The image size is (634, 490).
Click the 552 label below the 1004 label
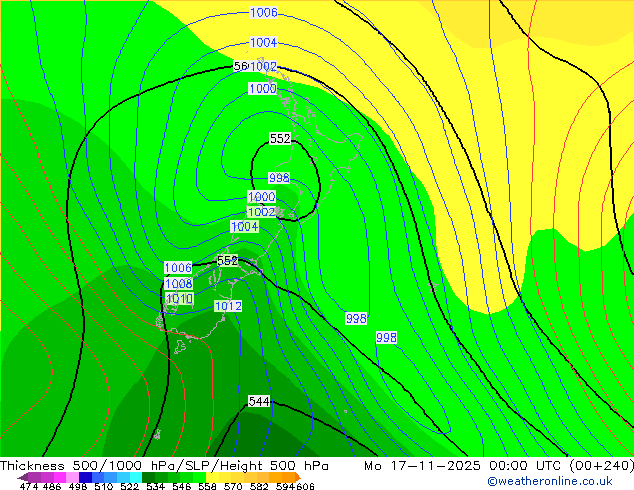tap(228, 260)
